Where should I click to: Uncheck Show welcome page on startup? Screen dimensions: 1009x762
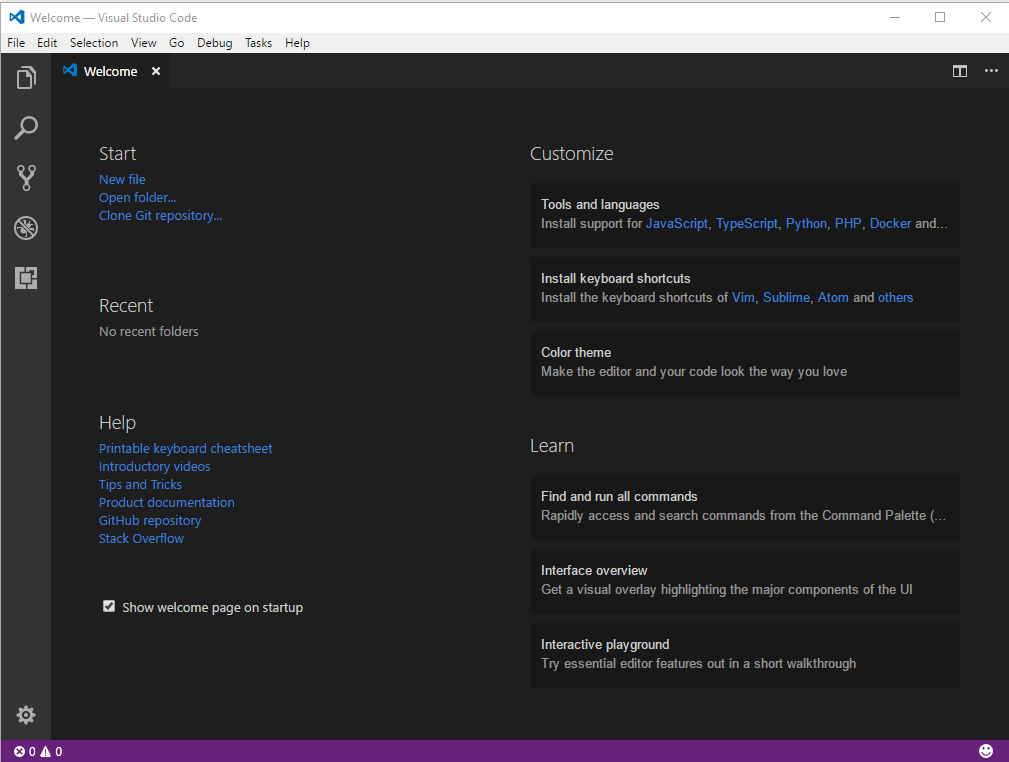[108, 605]
